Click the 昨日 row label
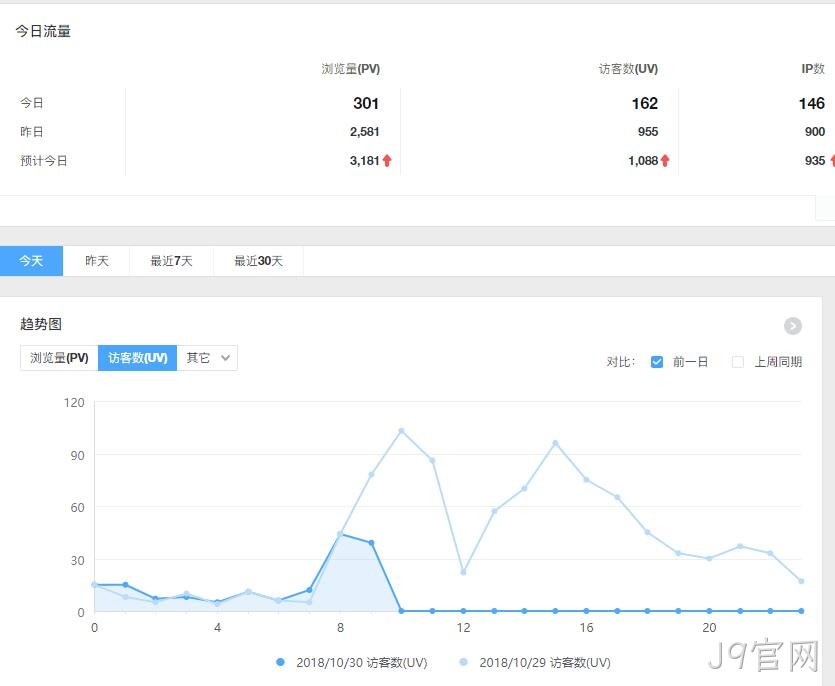This screenshot has width=835, height=686. [x=31, y=132]
